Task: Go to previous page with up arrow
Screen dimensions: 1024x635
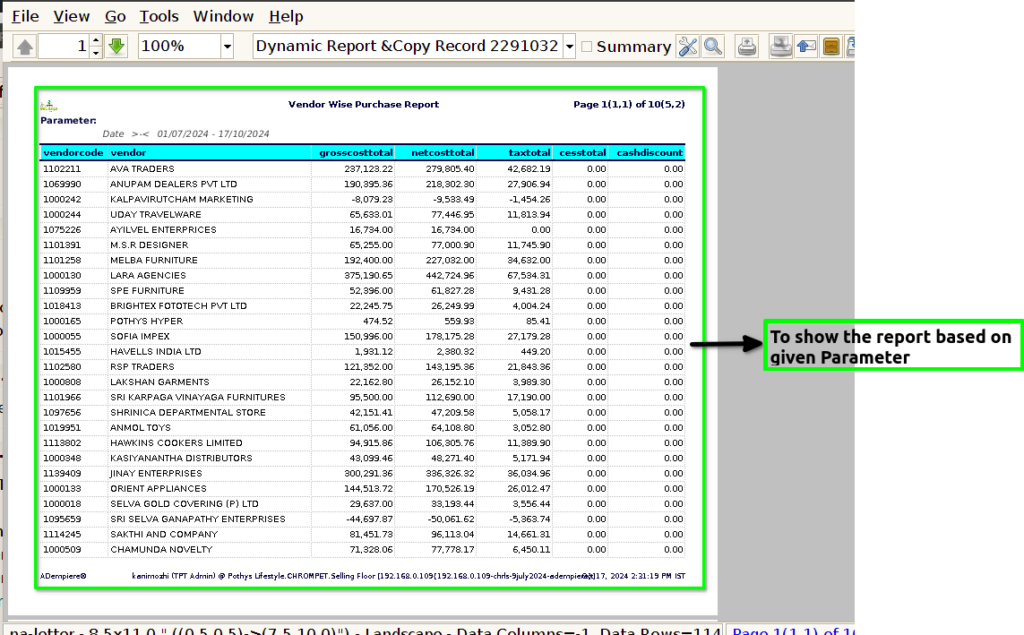Action: pyautogui.click(x=25, y=46)
